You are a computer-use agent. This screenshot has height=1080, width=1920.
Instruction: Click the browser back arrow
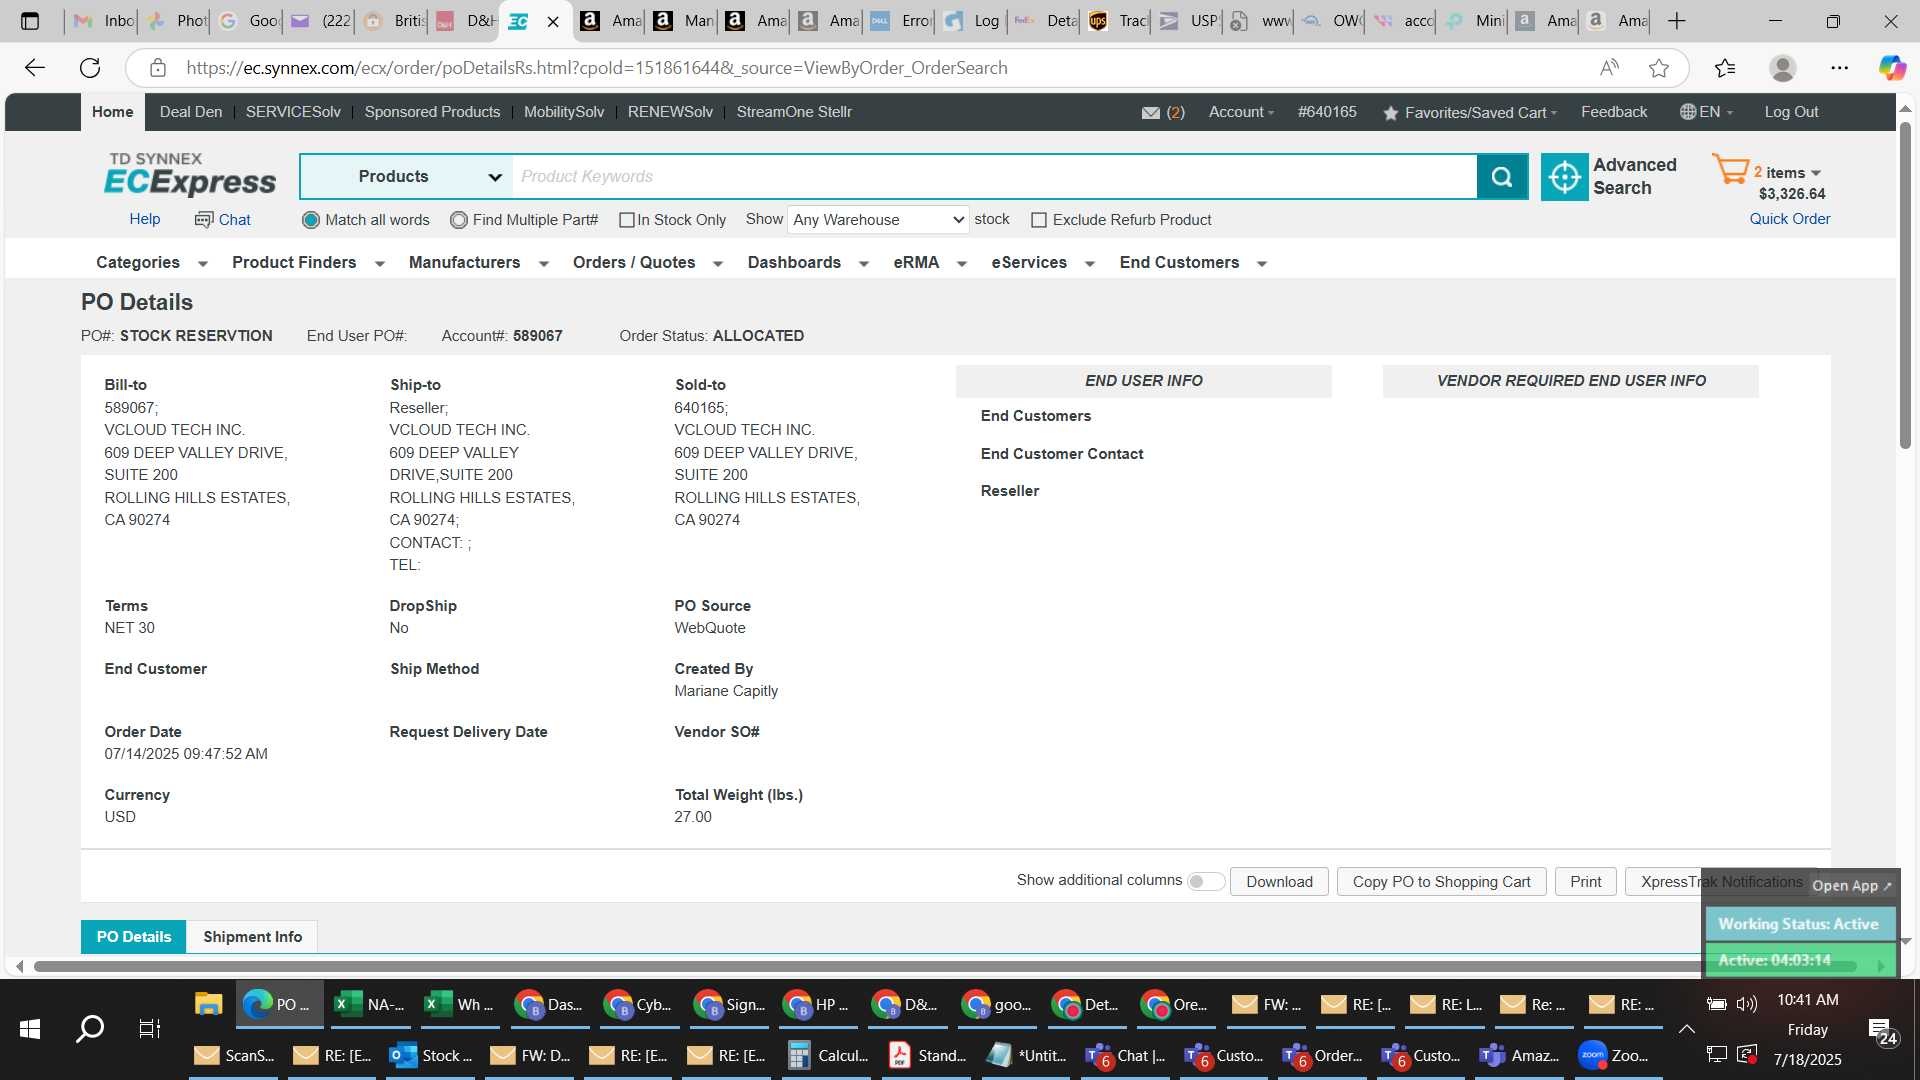(x=35, y=68)
